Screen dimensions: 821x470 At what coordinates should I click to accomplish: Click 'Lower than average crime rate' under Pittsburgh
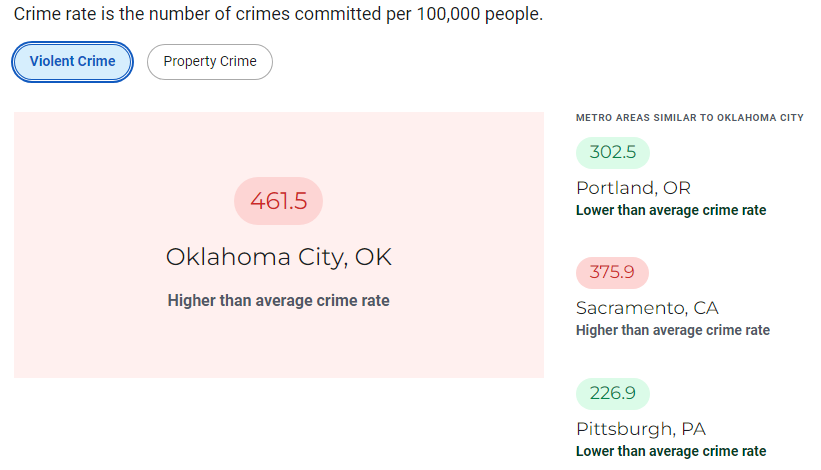(671, 451)
